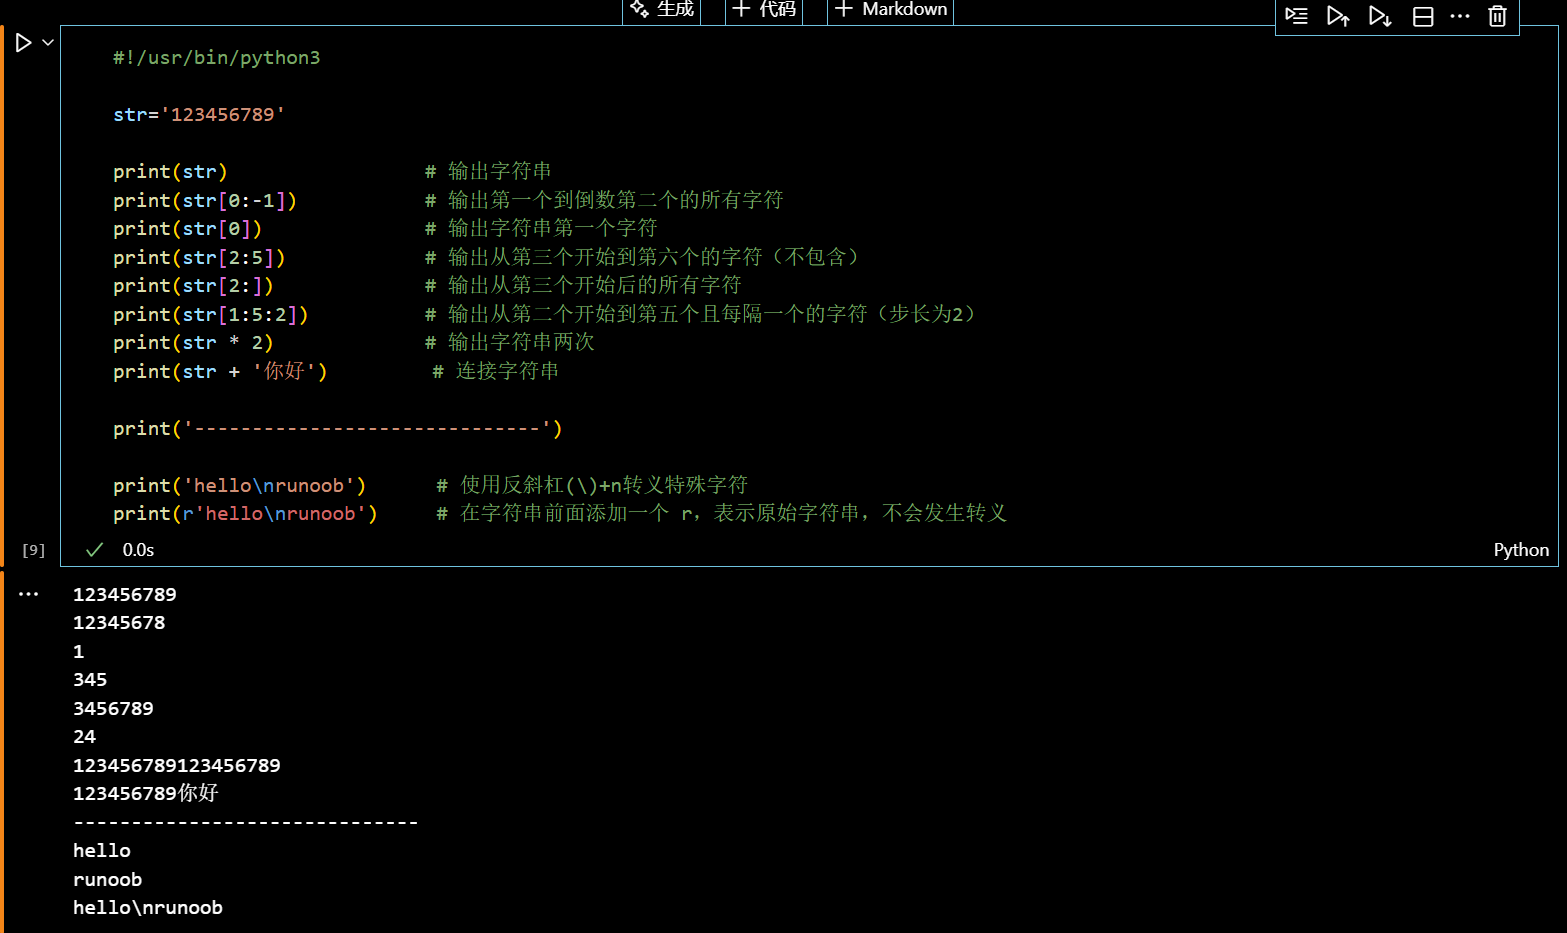Click the dashed separator line in output
Screen dimensions: 1567x933
pyautogui.click(x=245, y=821)
